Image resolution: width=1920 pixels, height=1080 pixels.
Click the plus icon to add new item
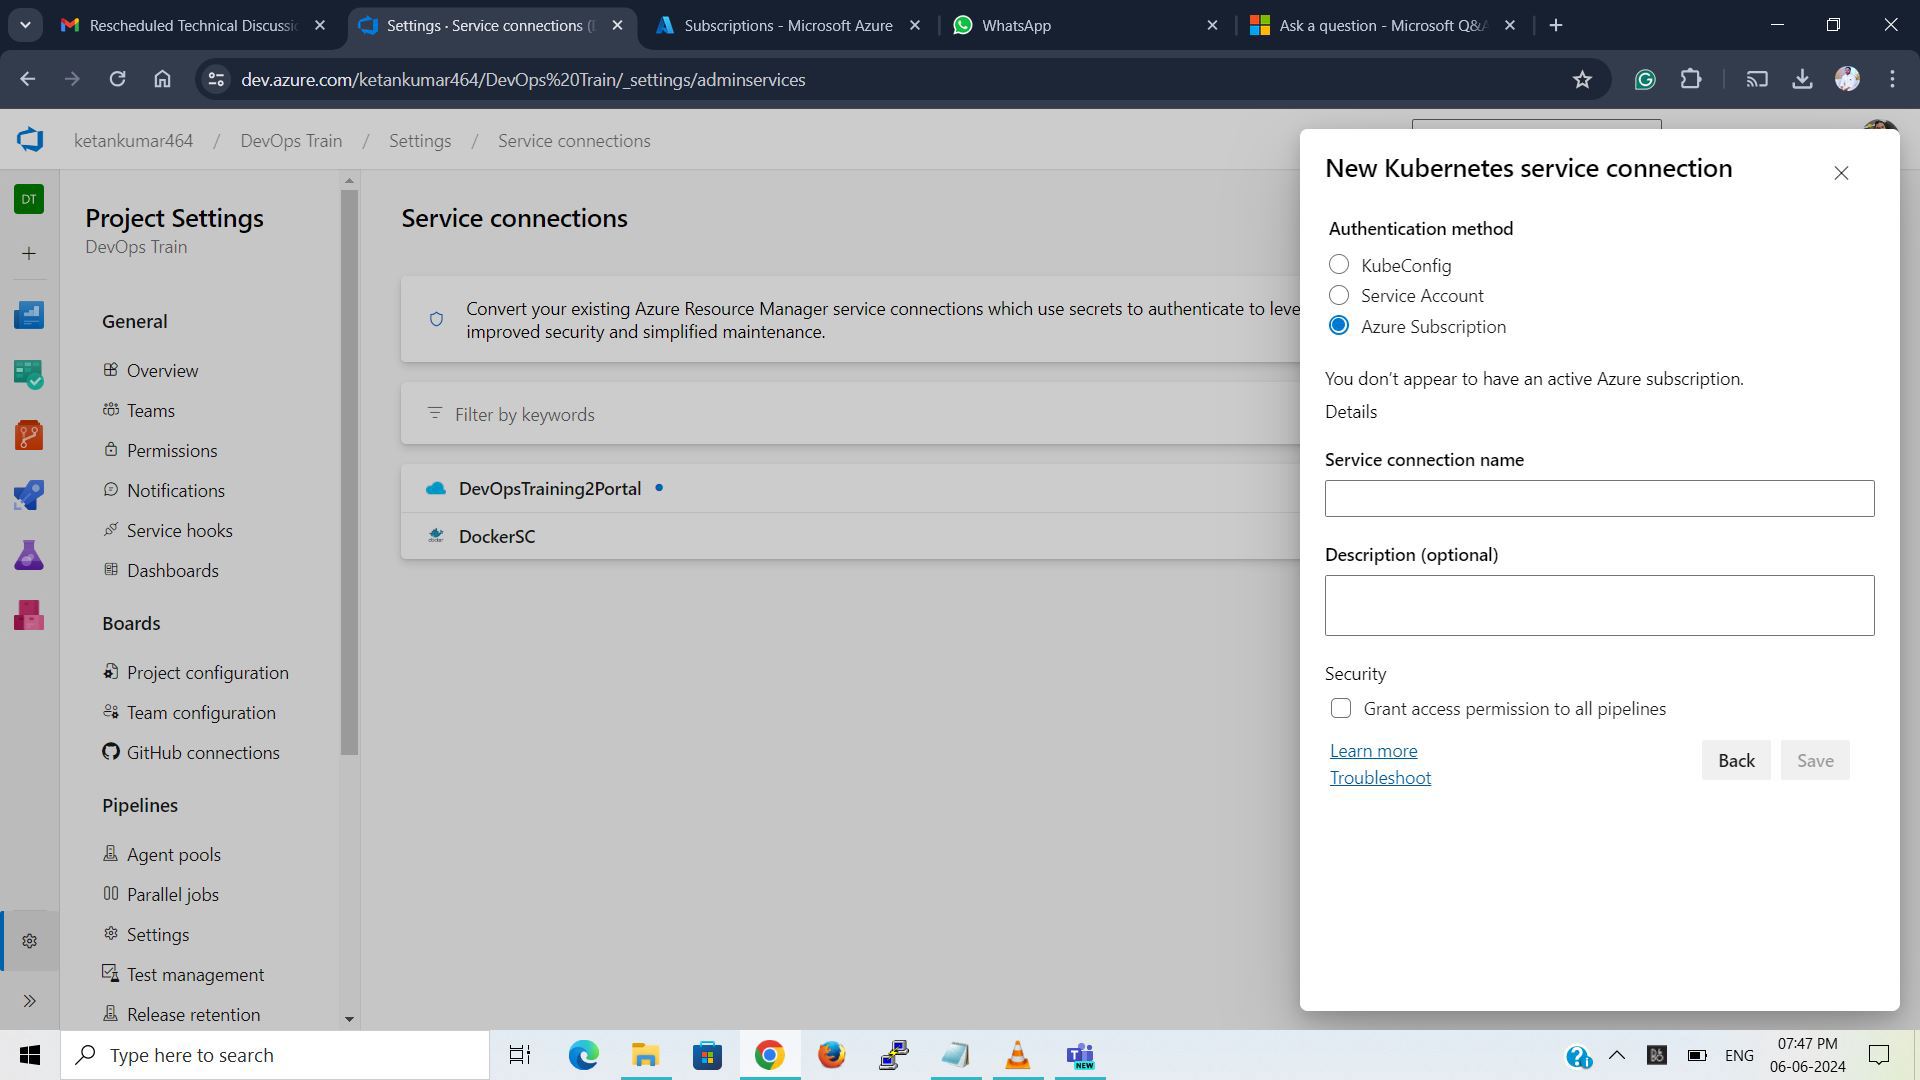(29, 254)
